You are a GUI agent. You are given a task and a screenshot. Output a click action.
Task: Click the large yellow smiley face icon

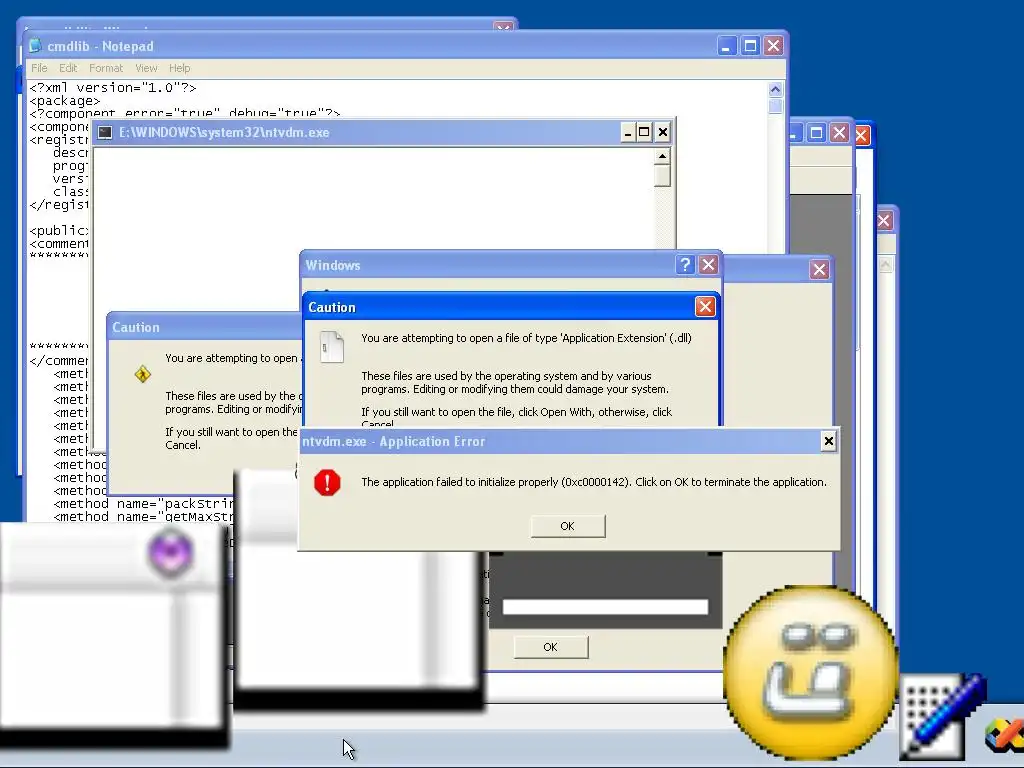point(810,671)
